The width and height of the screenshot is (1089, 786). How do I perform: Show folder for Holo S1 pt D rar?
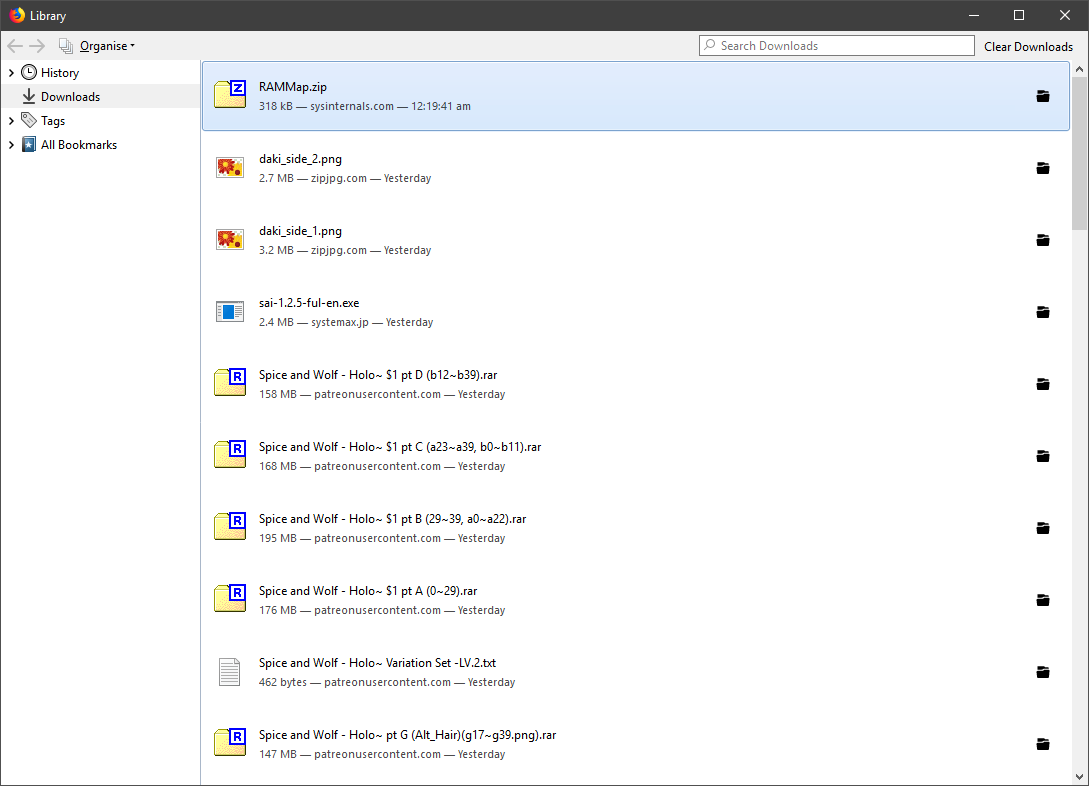pos(1042,384)
